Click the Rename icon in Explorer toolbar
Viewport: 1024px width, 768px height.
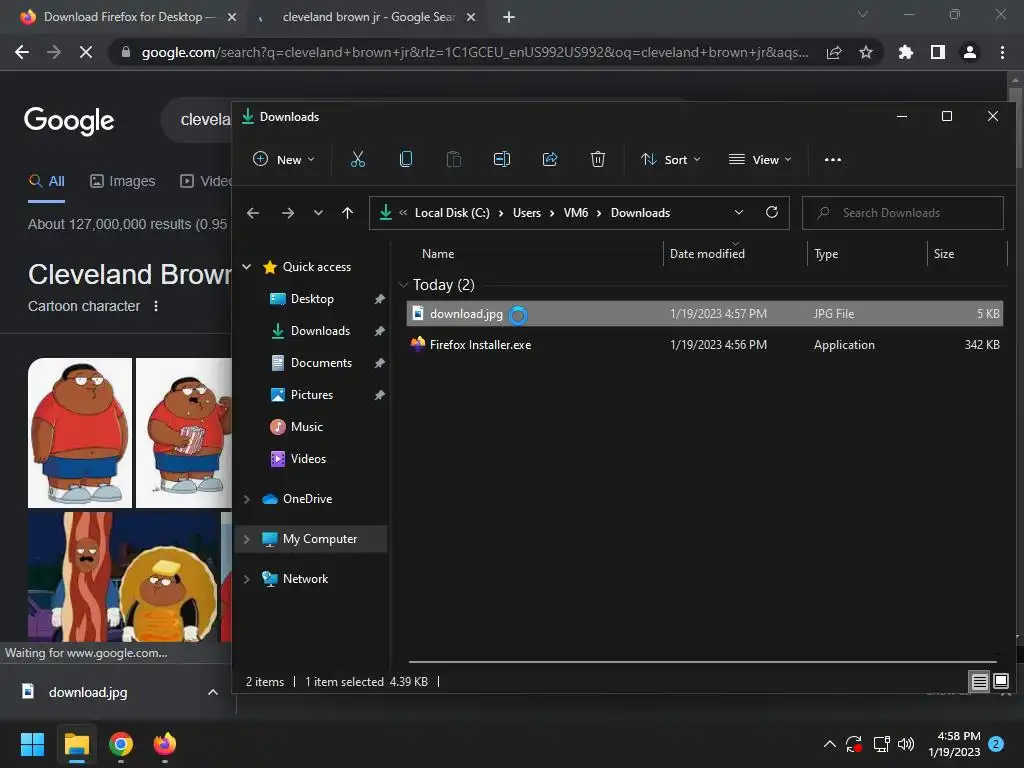pyautogui.click(x=502, y=159)
